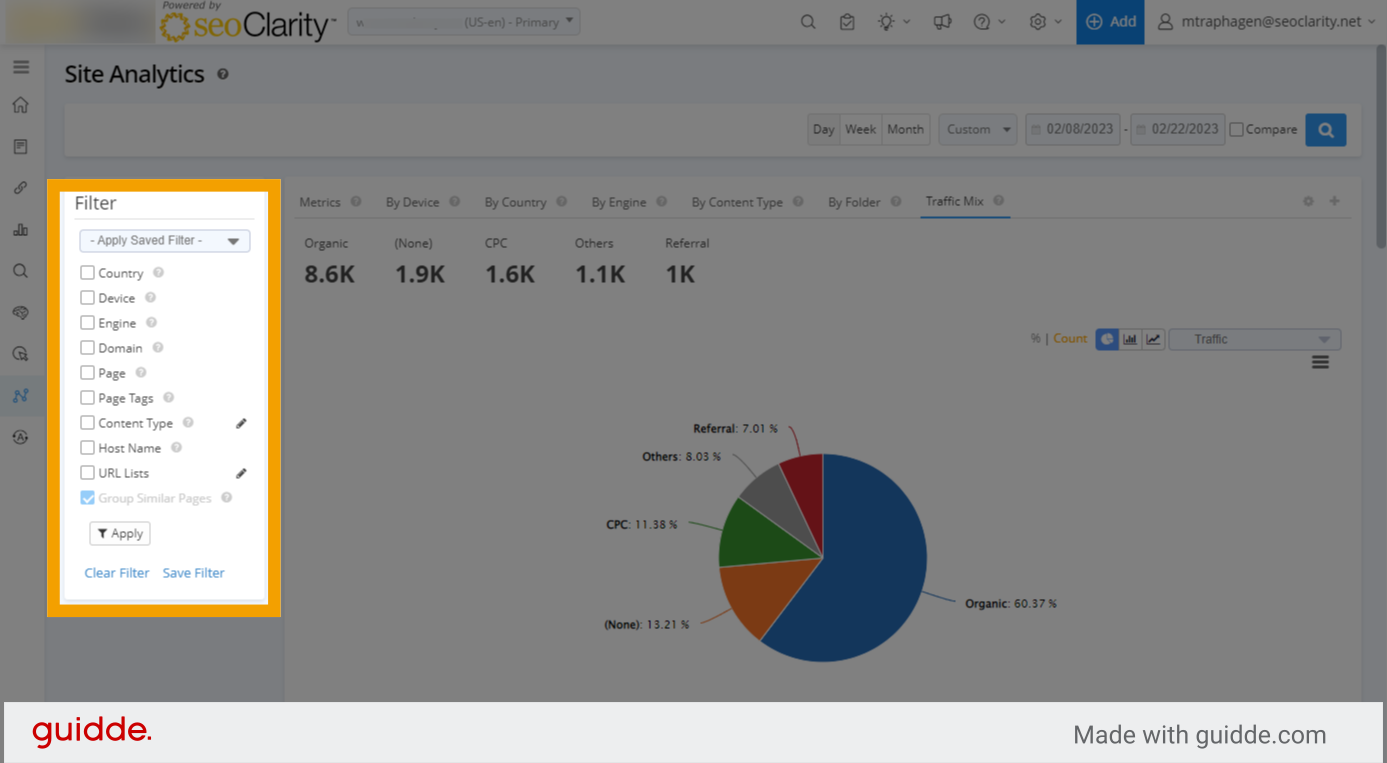Open the clipboard tasks icon in top bar
1387x763 pixels.
pos(847,22)
